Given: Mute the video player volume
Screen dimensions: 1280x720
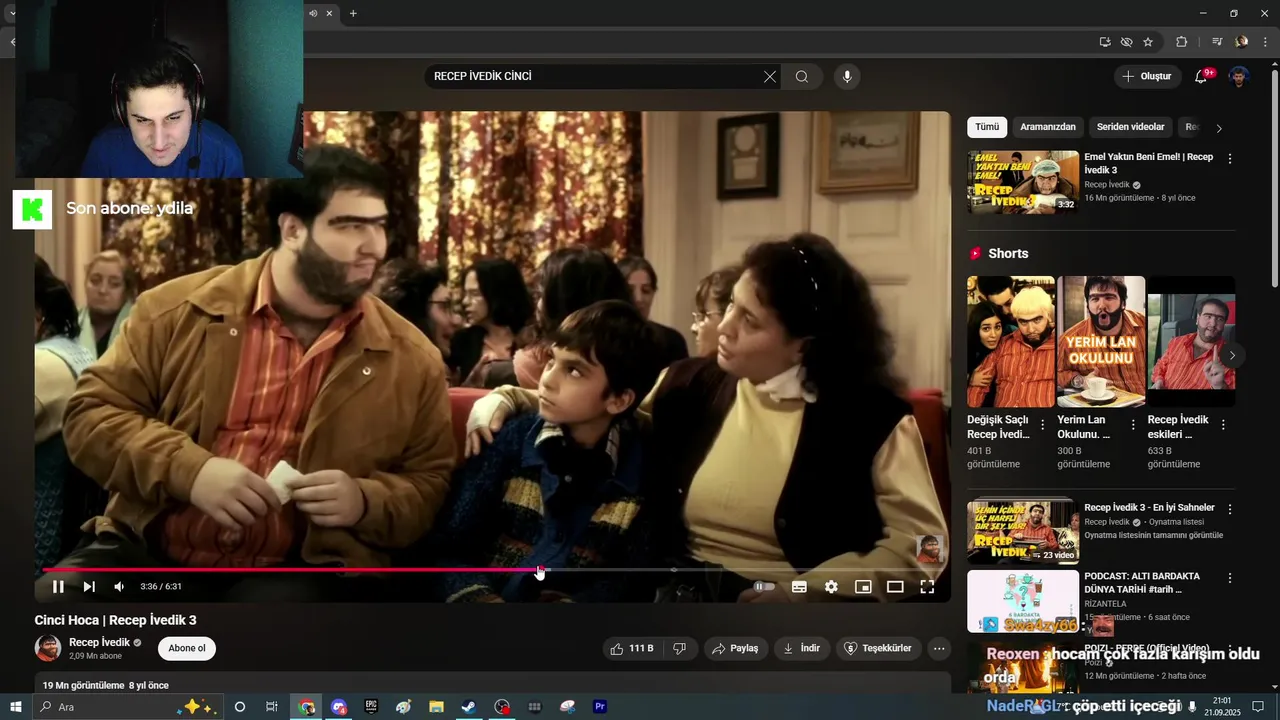Looking at the screenshot, I should tap(119, 587).
